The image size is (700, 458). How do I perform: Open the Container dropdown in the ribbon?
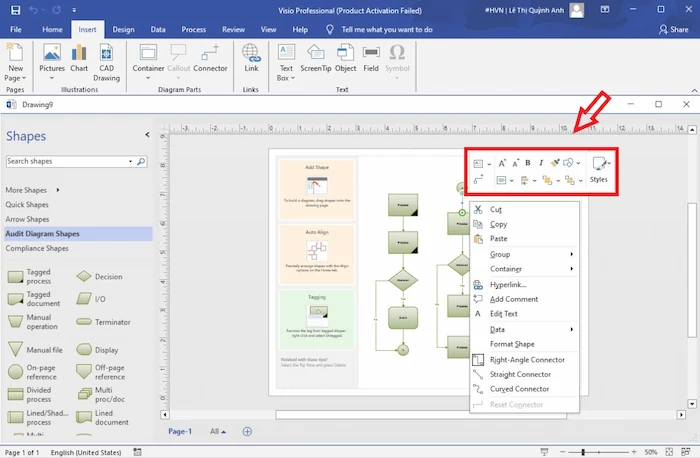(148, 79)
